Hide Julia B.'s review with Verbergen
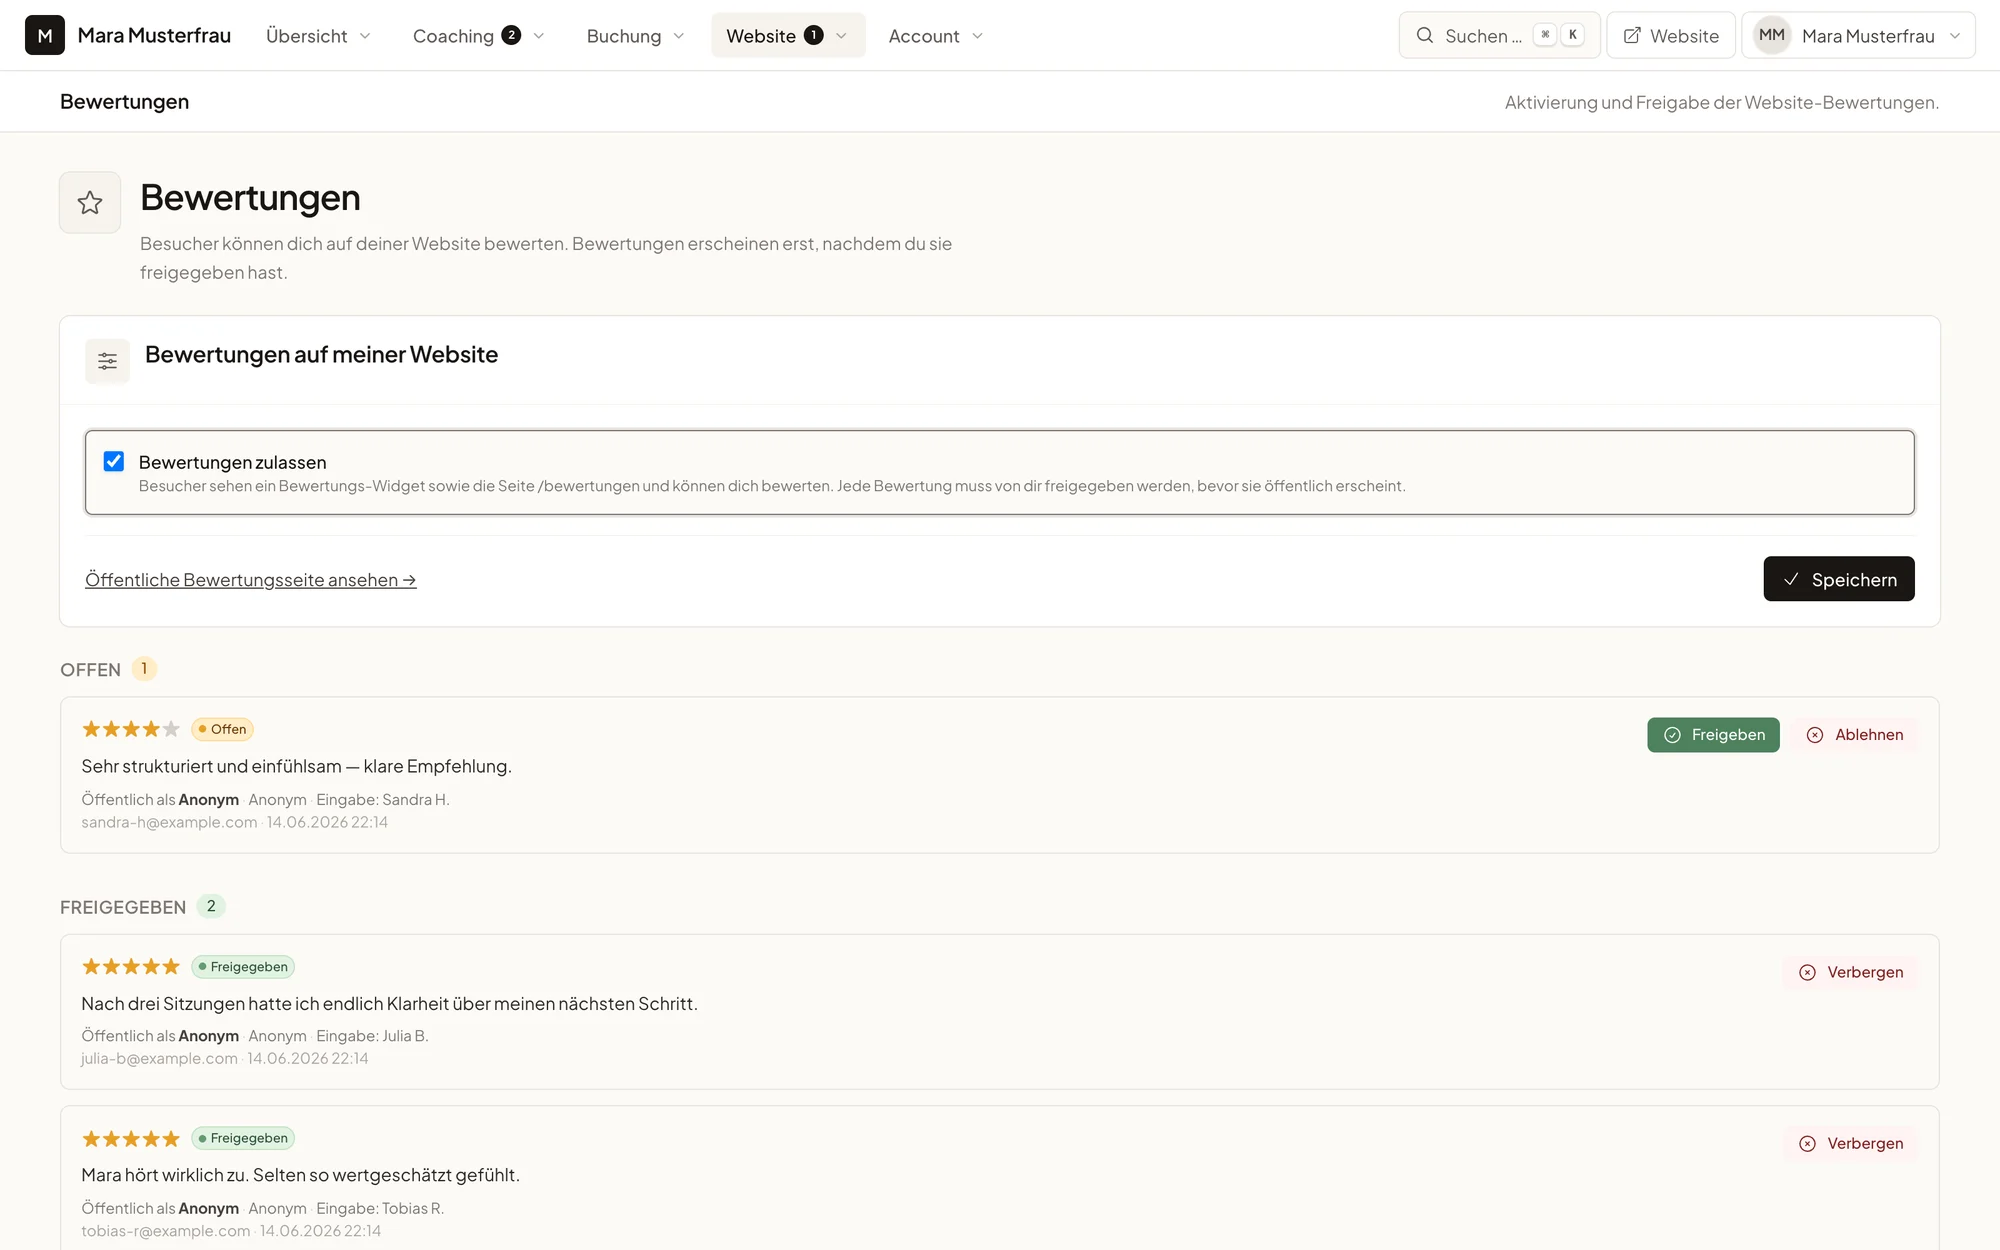This screenshot has height=1250, width=2000. pos(1851,972)
